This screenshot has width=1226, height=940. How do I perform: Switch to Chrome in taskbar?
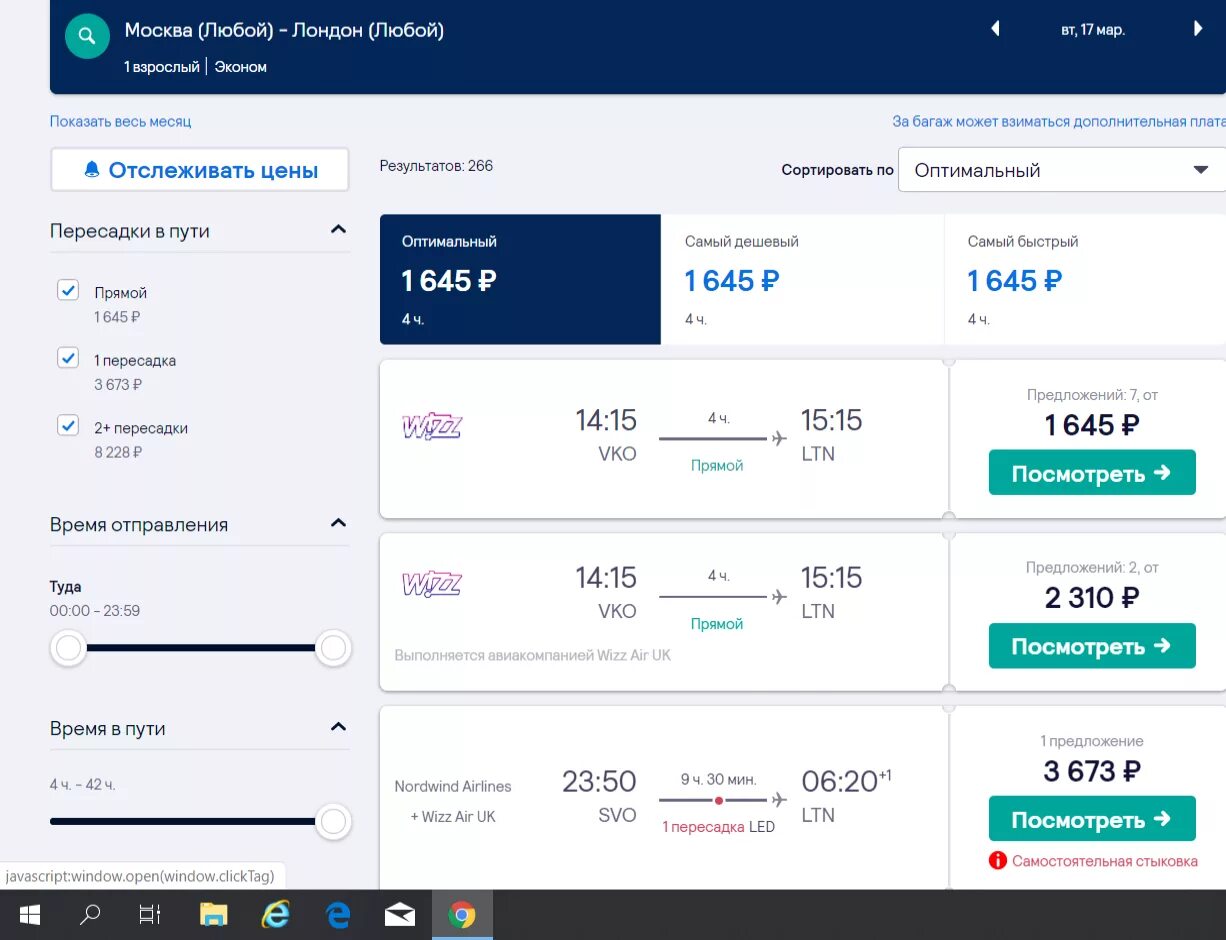pyautogui.click(x=462, y=915)
